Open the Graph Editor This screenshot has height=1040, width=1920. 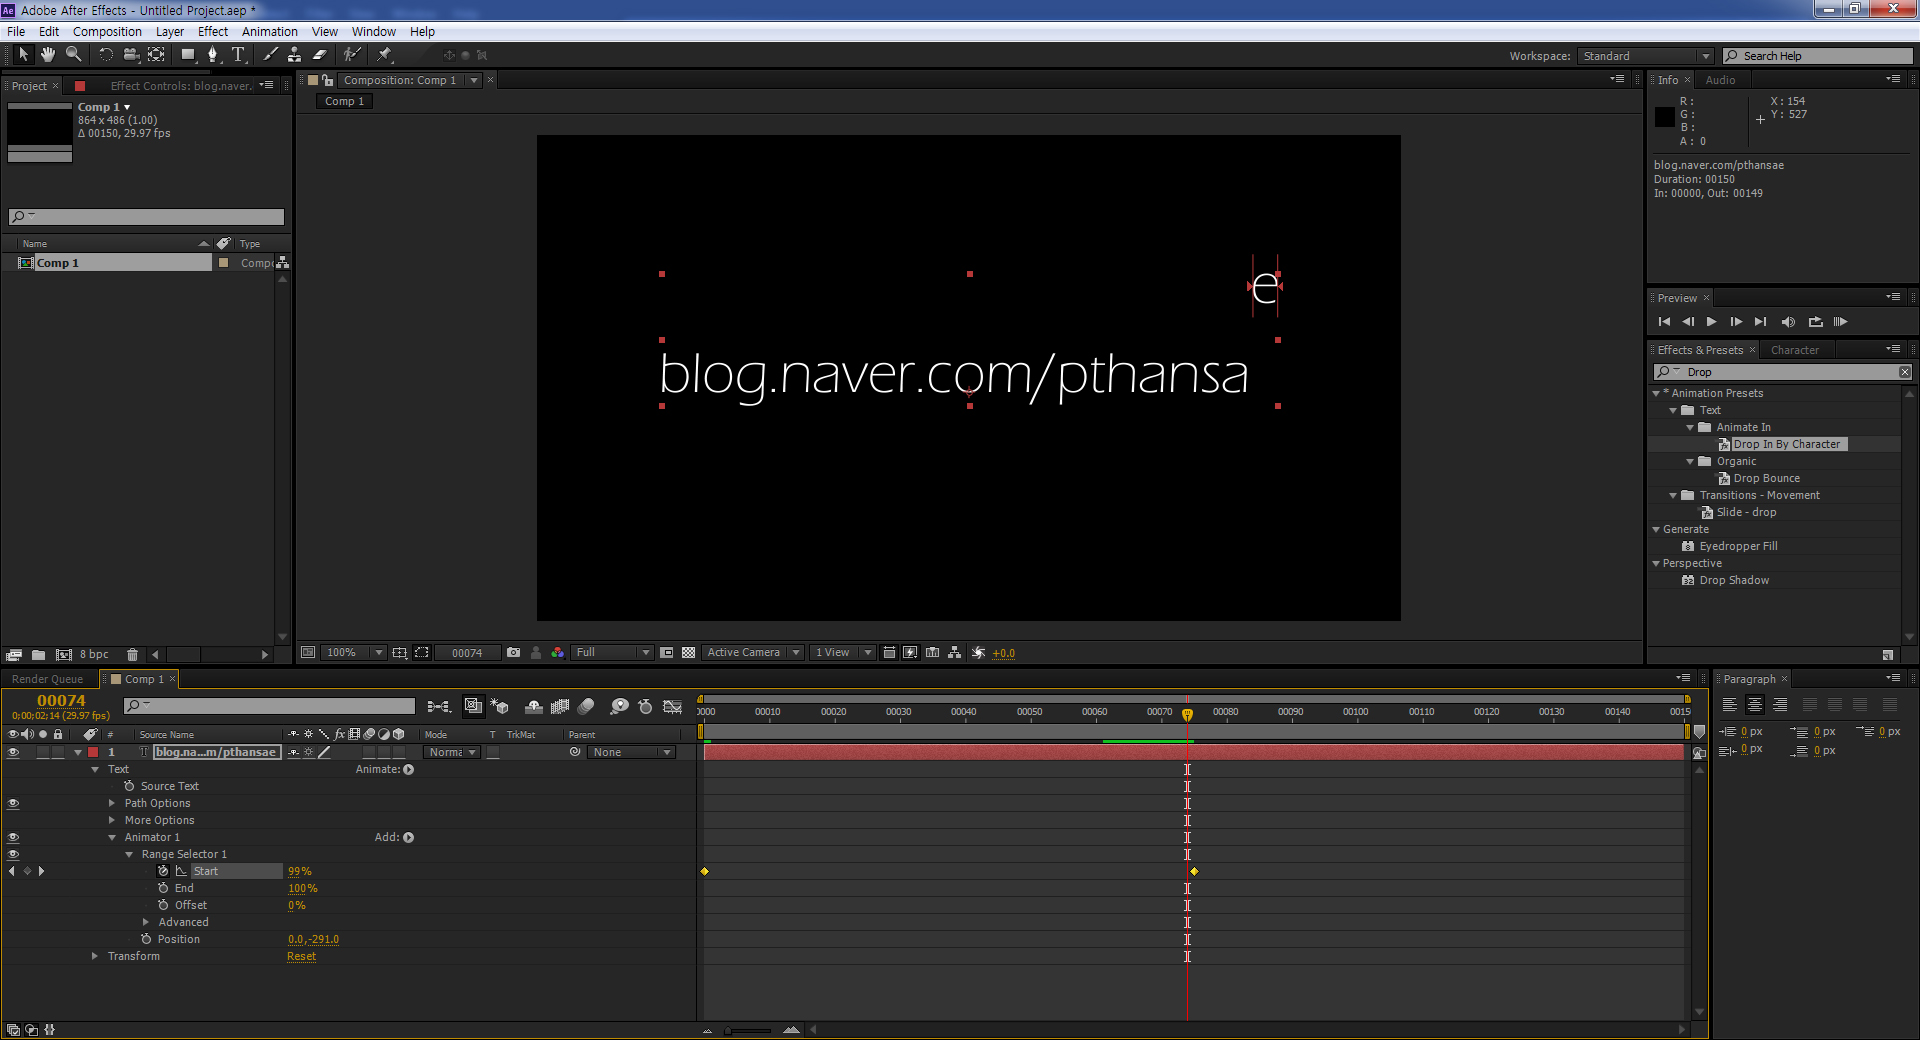coord(673,707)
